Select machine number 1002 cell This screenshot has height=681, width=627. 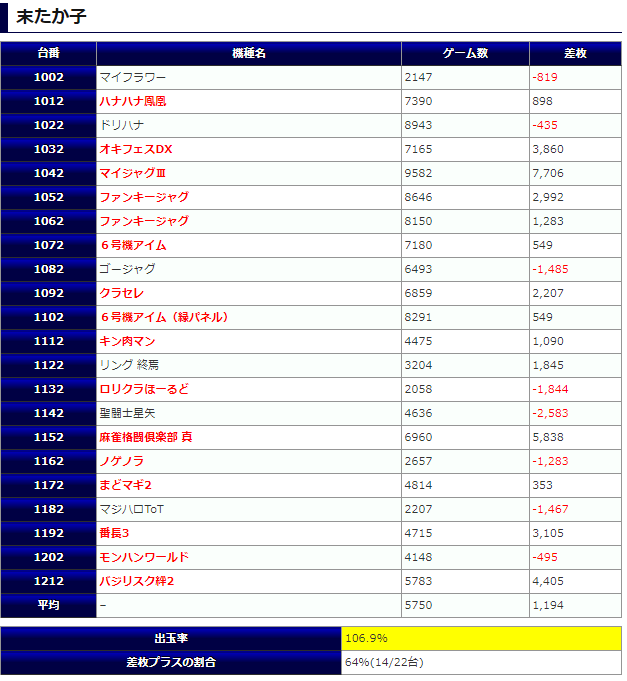click(49, 77)
